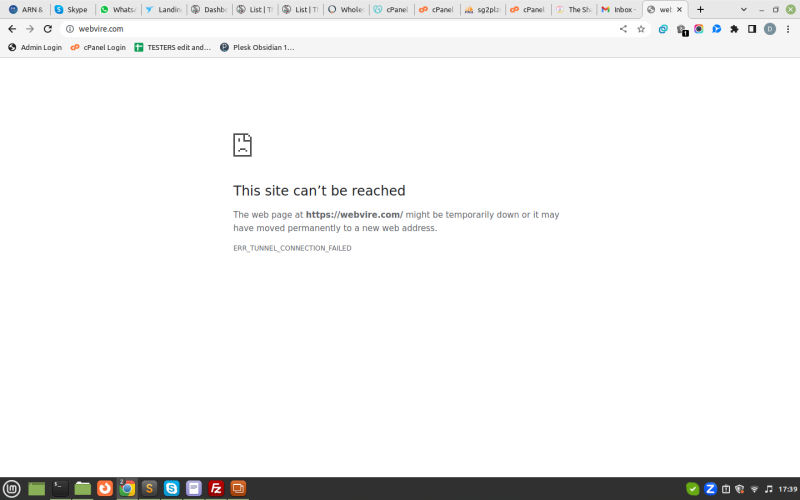Focus the Chrome window in the panel
The width and height of the screenshot is (800, 500).
127,489
